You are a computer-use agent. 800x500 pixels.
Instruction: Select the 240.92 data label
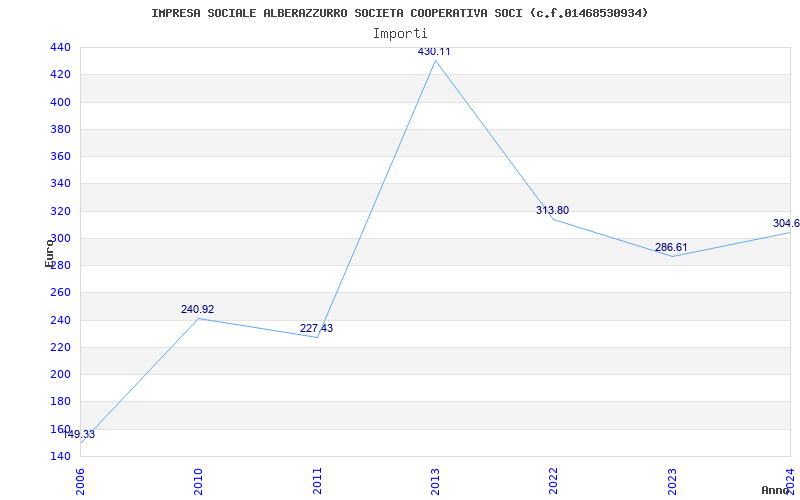pyautogui.click(x=197, y=309)
